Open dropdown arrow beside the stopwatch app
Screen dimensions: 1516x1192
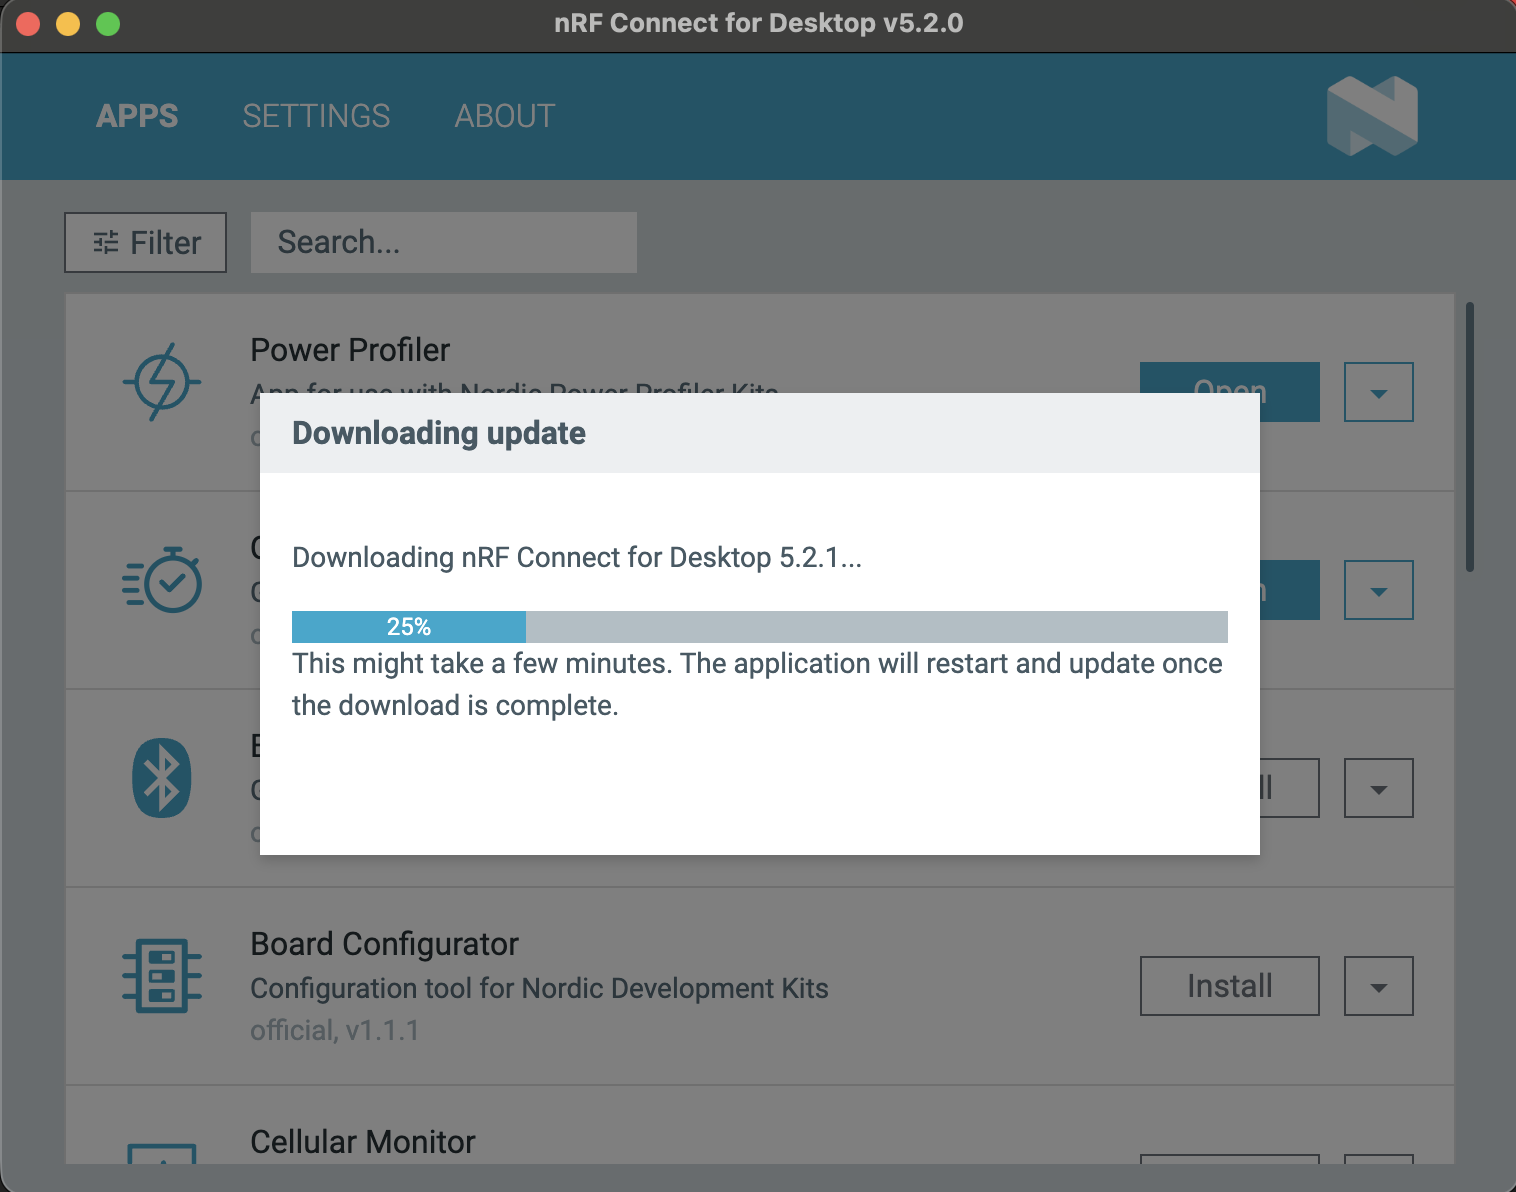coord(1379,590)
